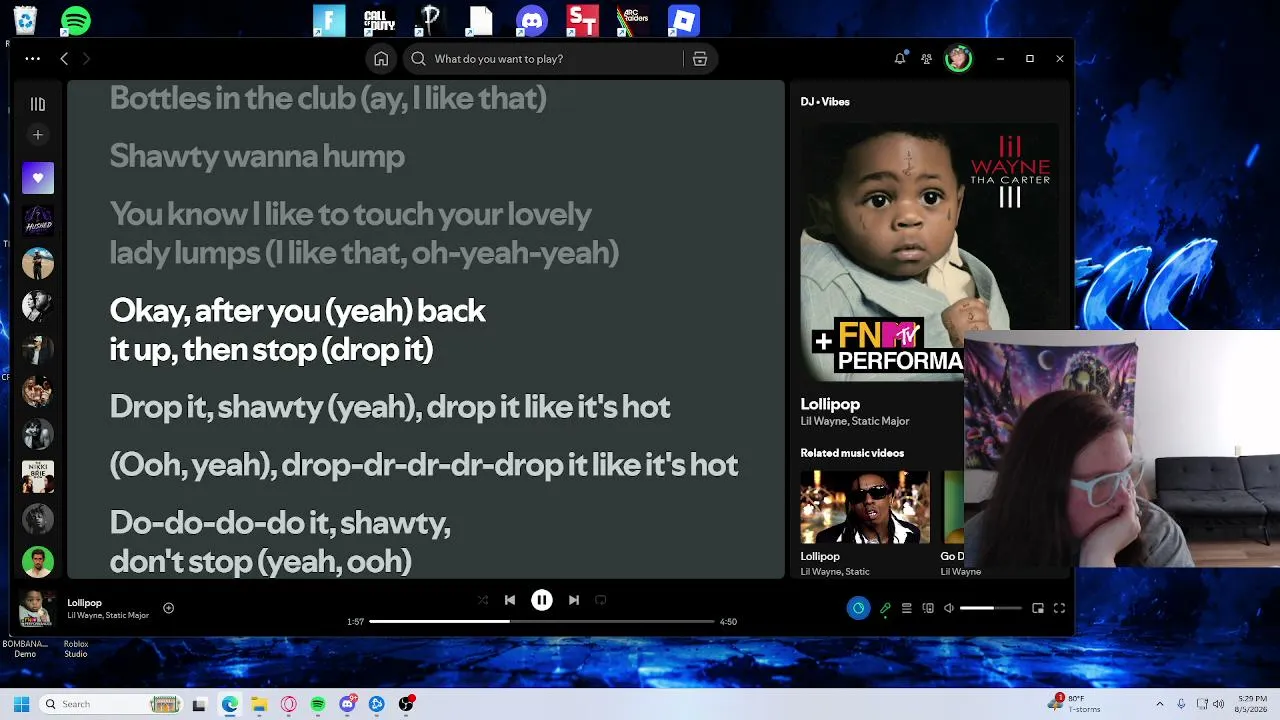
Task: Open File Explorer from the taskbar
Action: pos(259,704)
